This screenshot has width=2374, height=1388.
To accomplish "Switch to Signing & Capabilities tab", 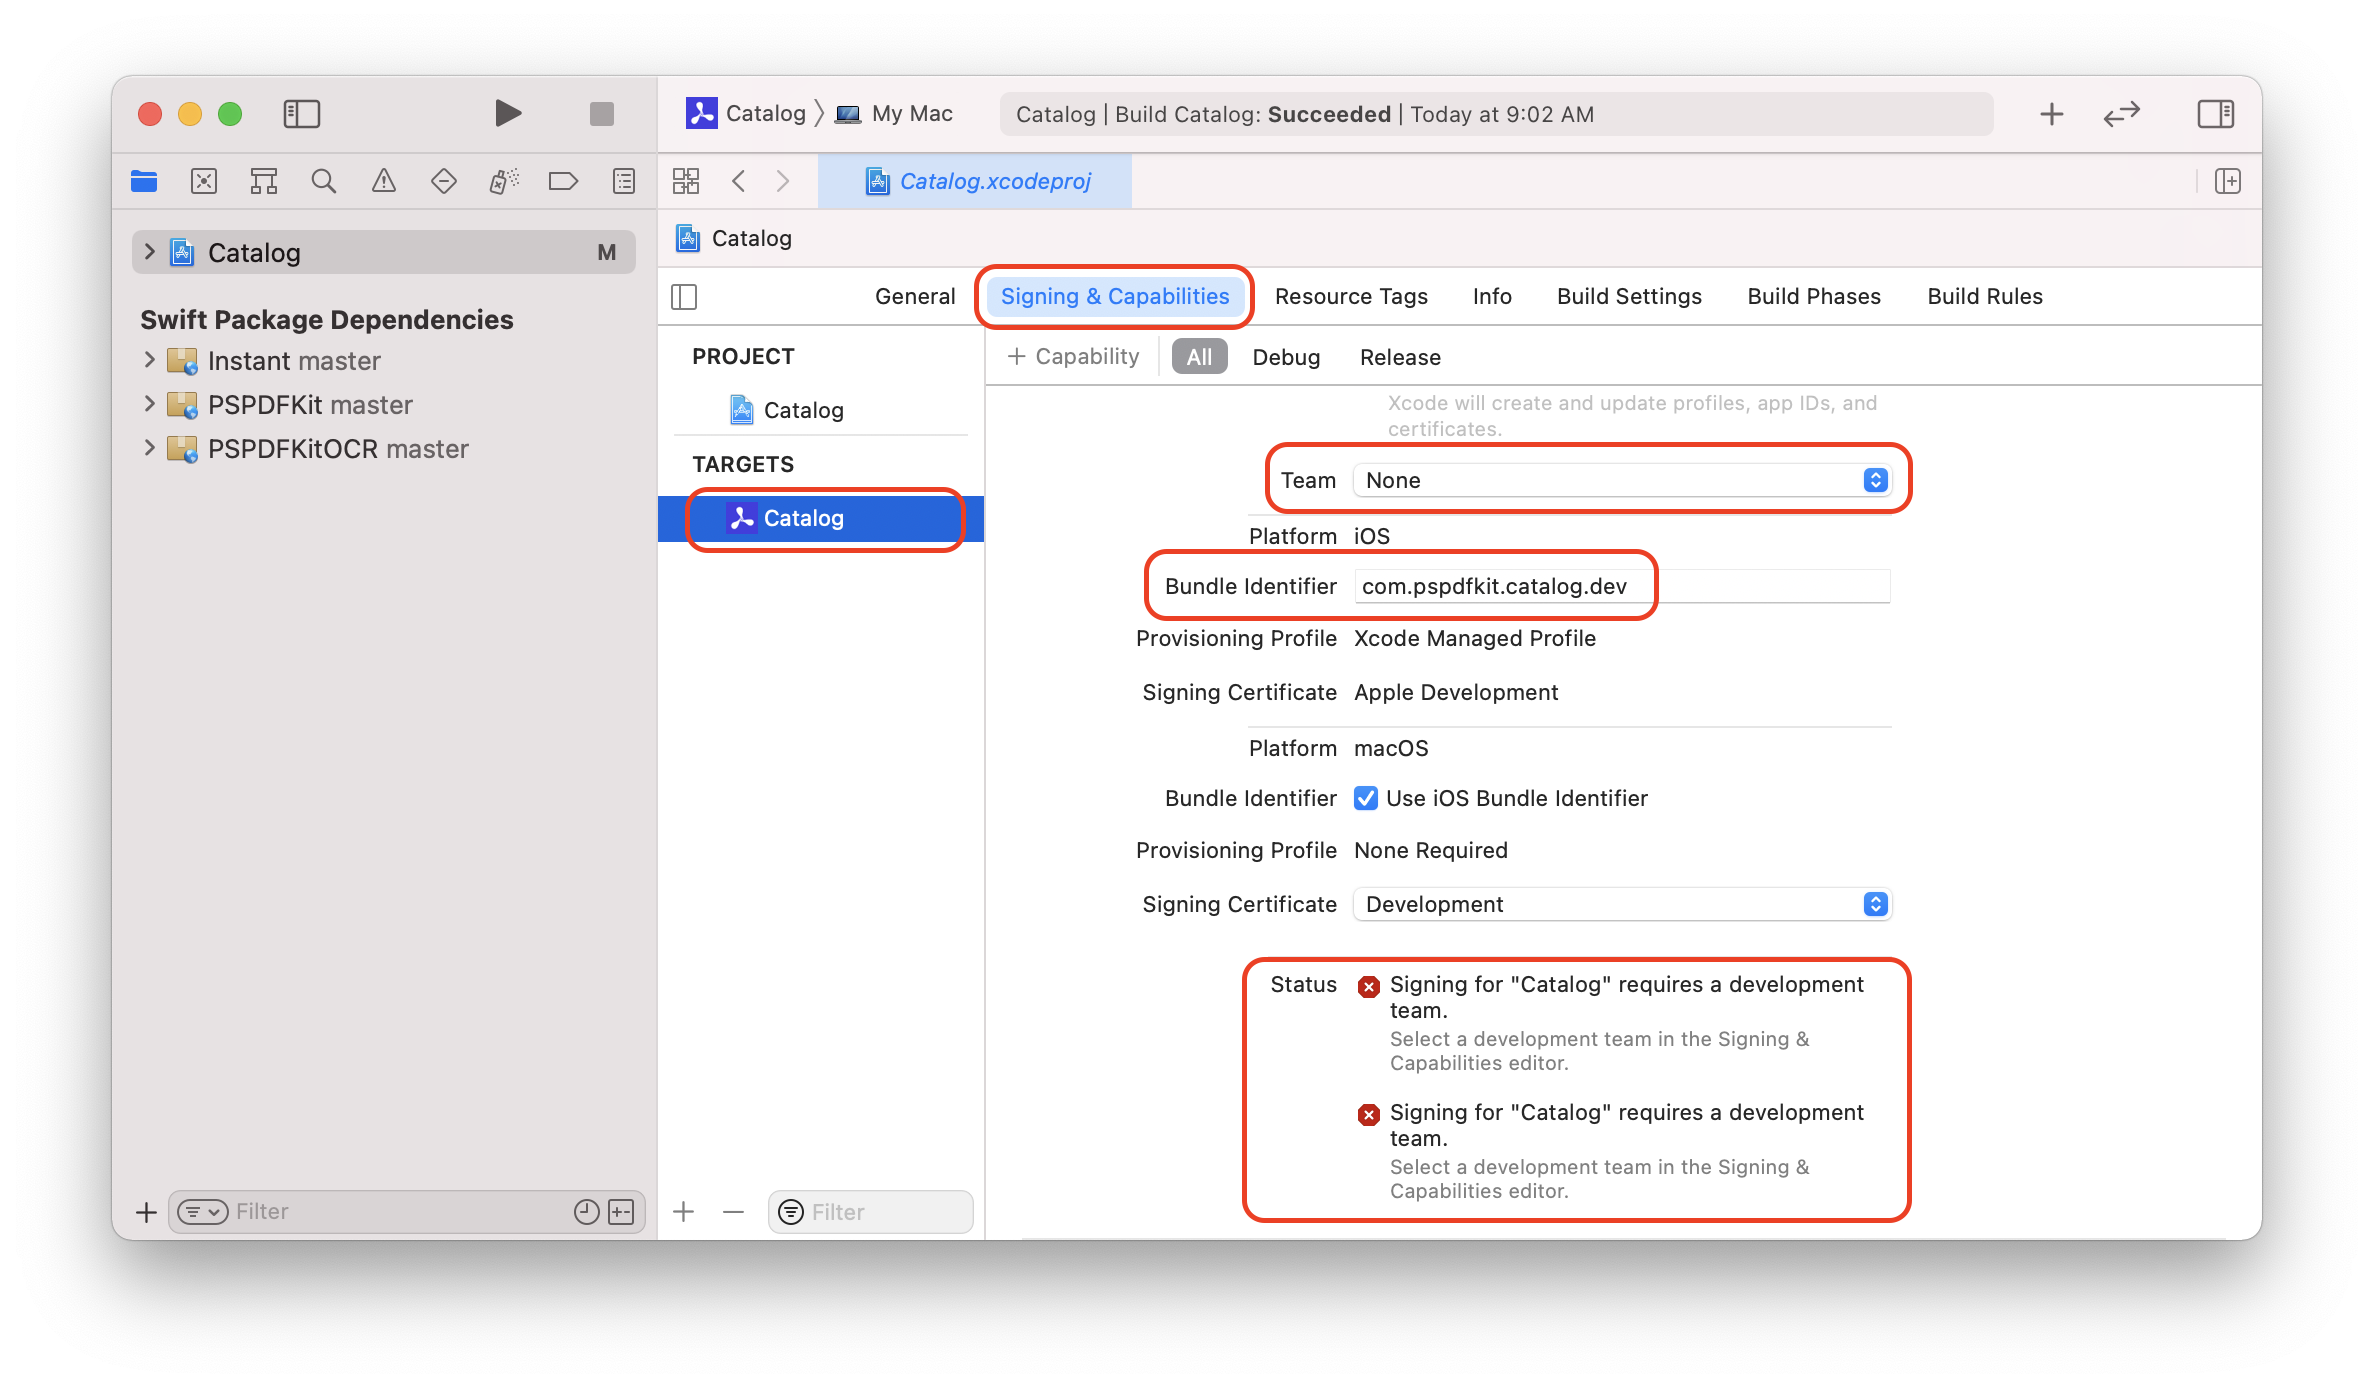I will coord(1115,296).
